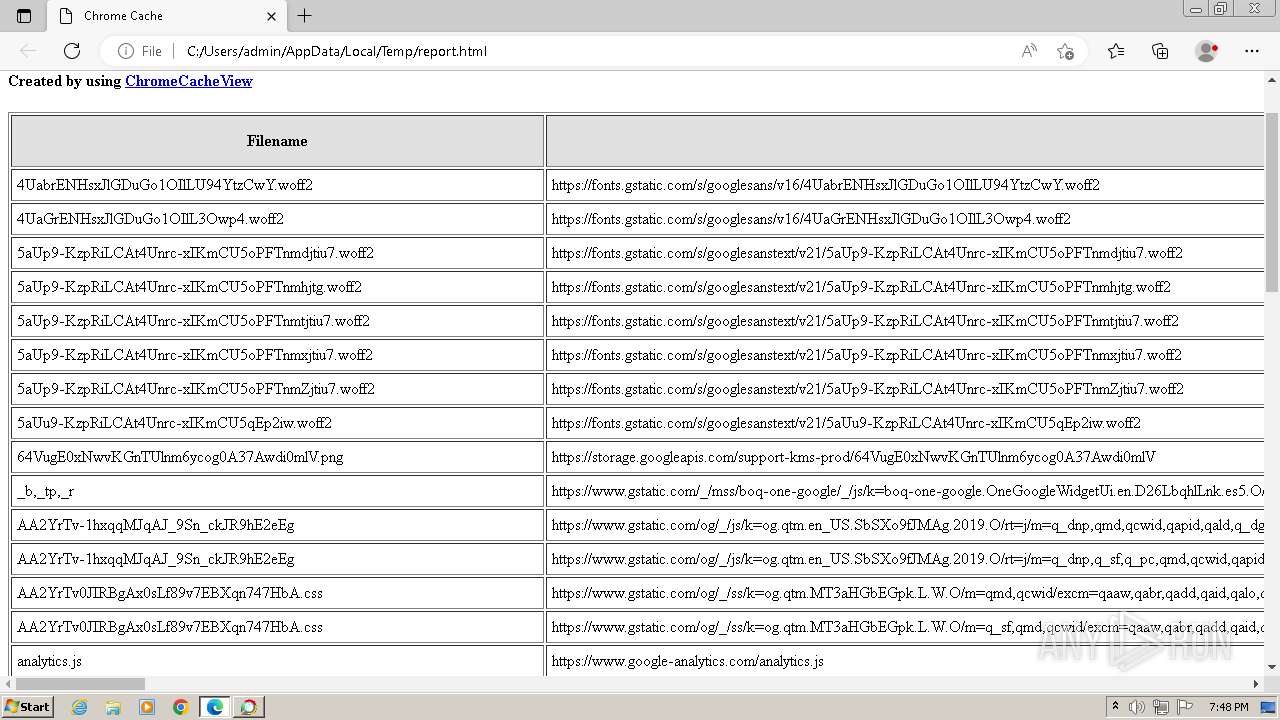This screenshot has height=720, width=1280.
Task: Select filename ending CU5qEp2iw.woff2
Action: point(174,423)
